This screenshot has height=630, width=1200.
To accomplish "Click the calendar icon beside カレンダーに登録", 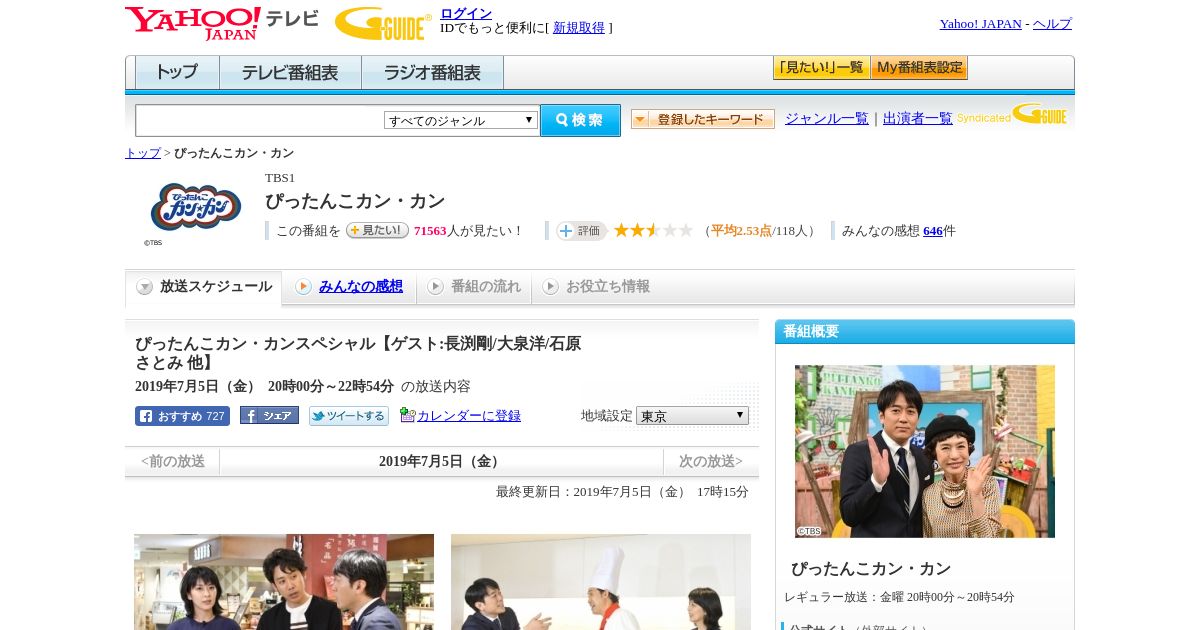I will click(x=407, y=415).
